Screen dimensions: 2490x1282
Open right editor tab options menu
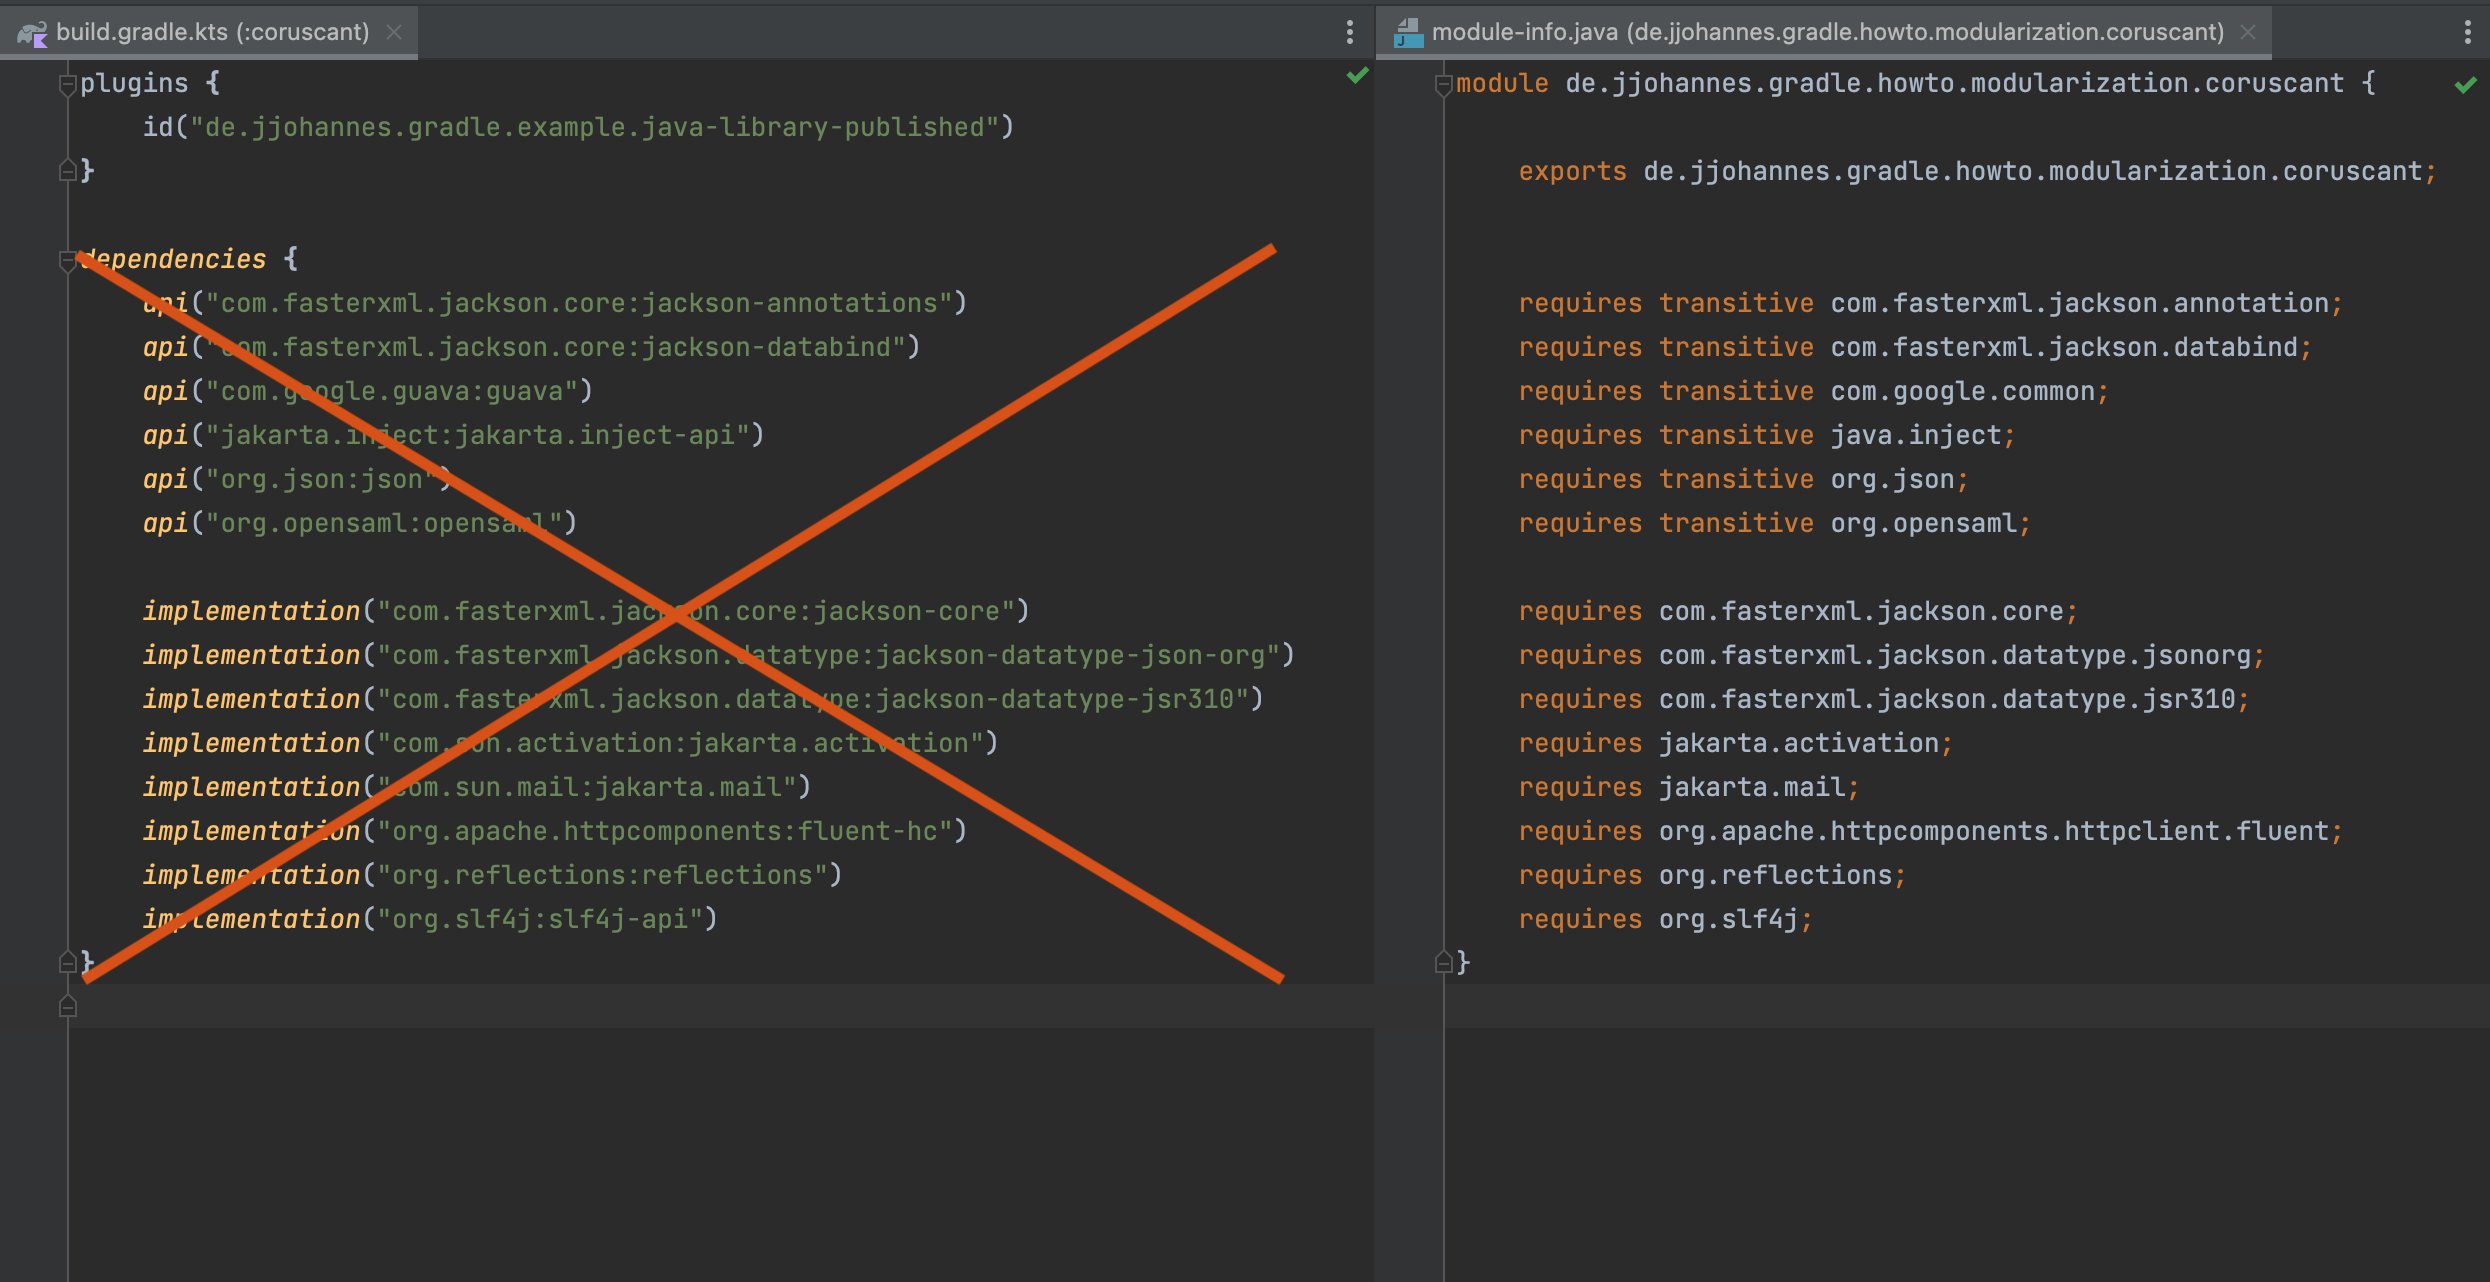coord(2467,32)
